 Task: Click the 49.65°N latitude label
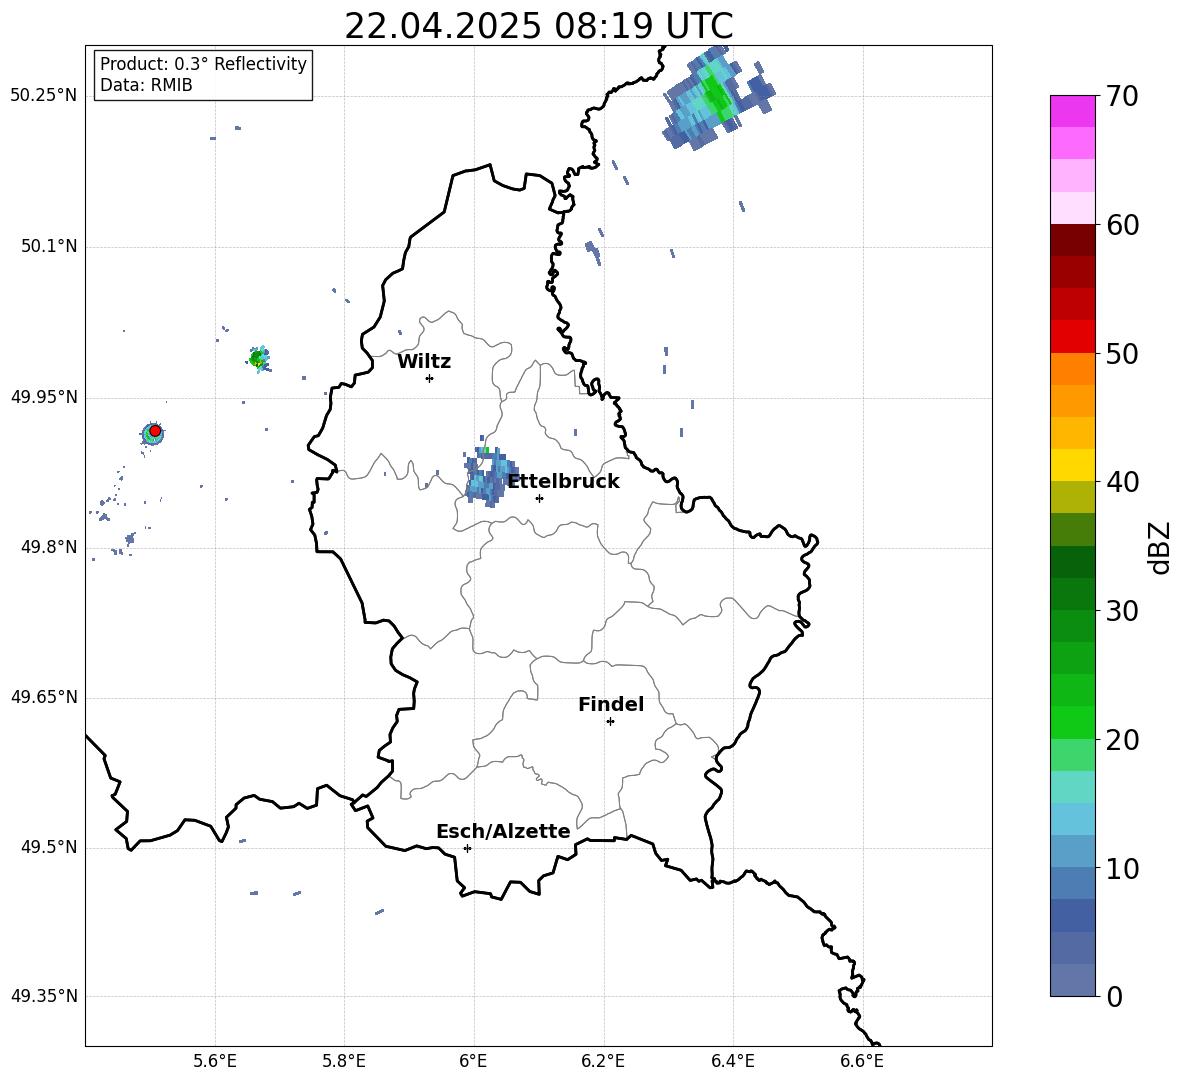(44, 697)
